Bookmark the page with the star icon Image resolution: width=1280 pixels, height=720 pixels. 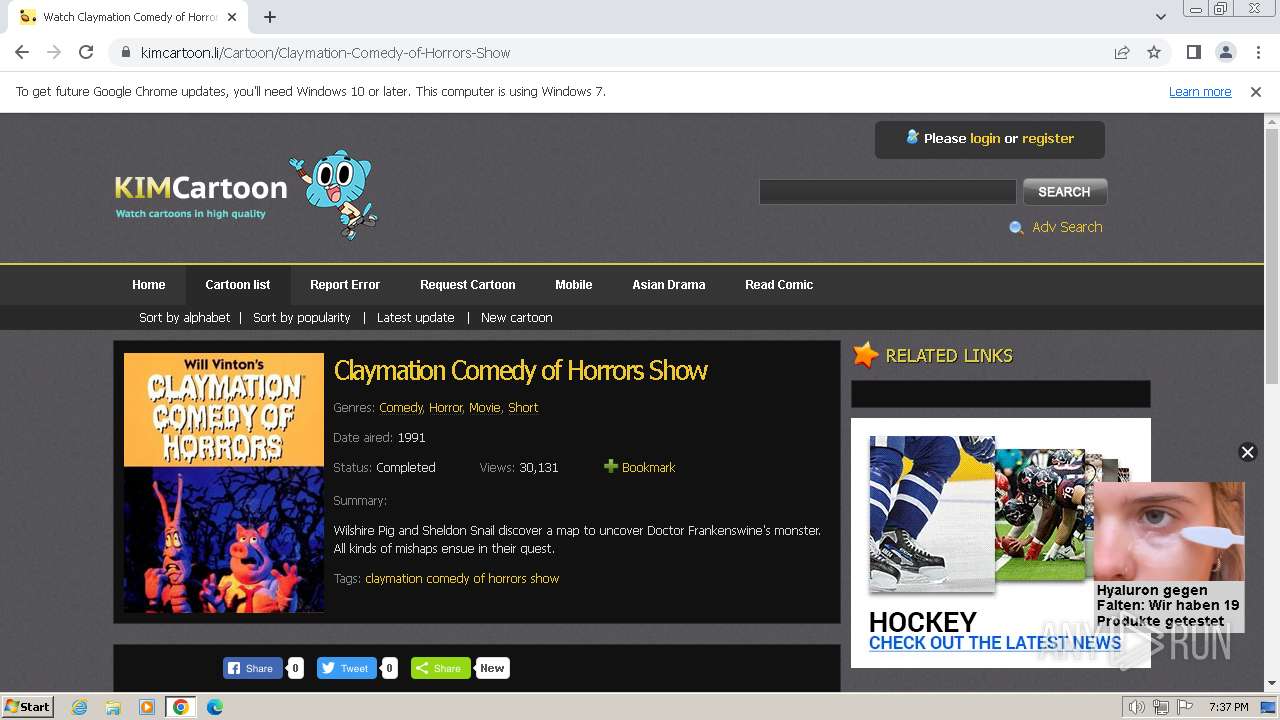[1154, 52]
